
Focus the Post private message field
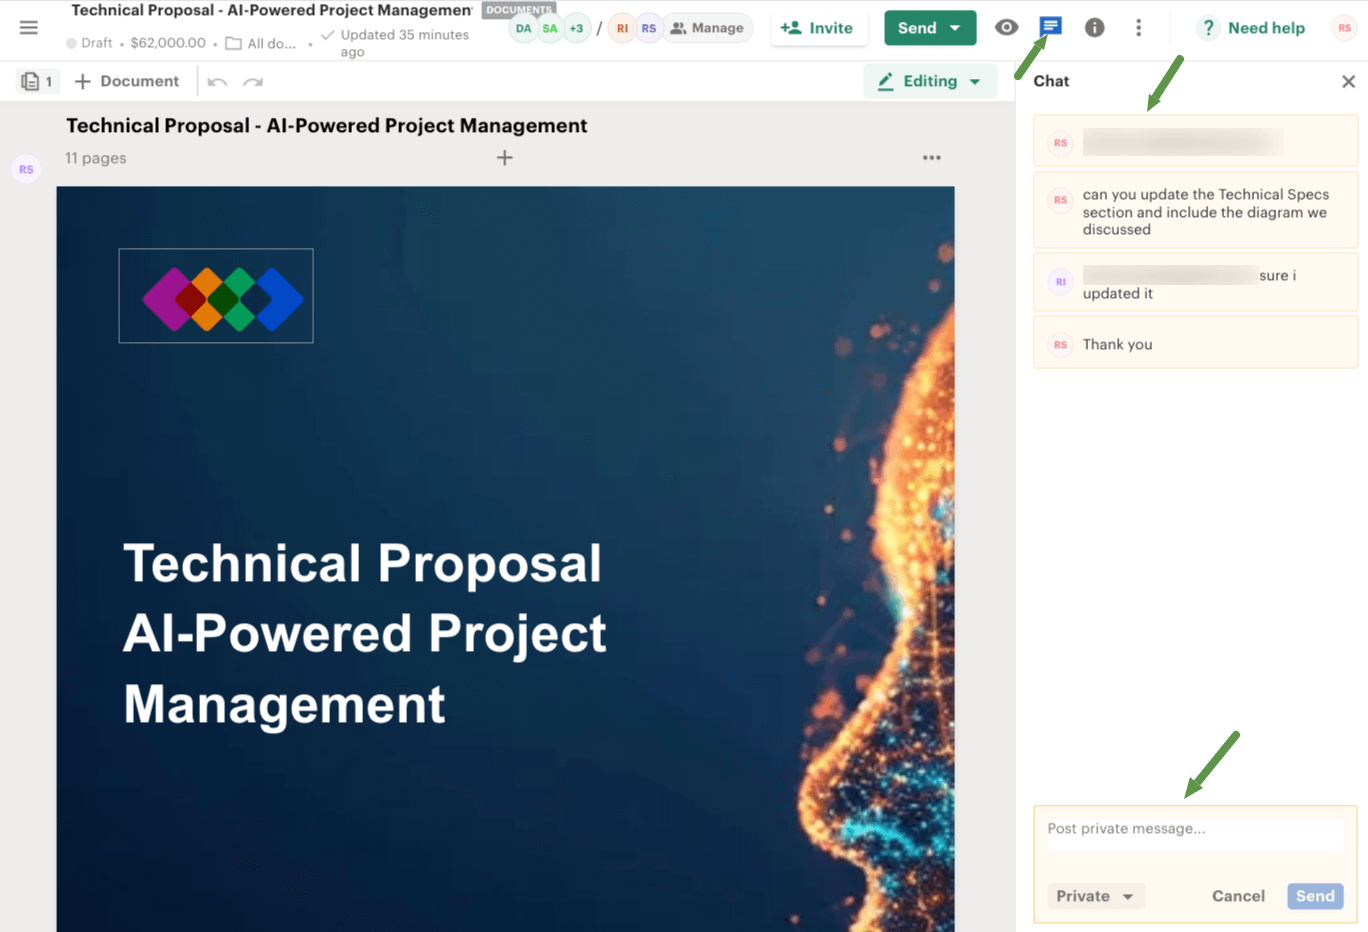1195,835
